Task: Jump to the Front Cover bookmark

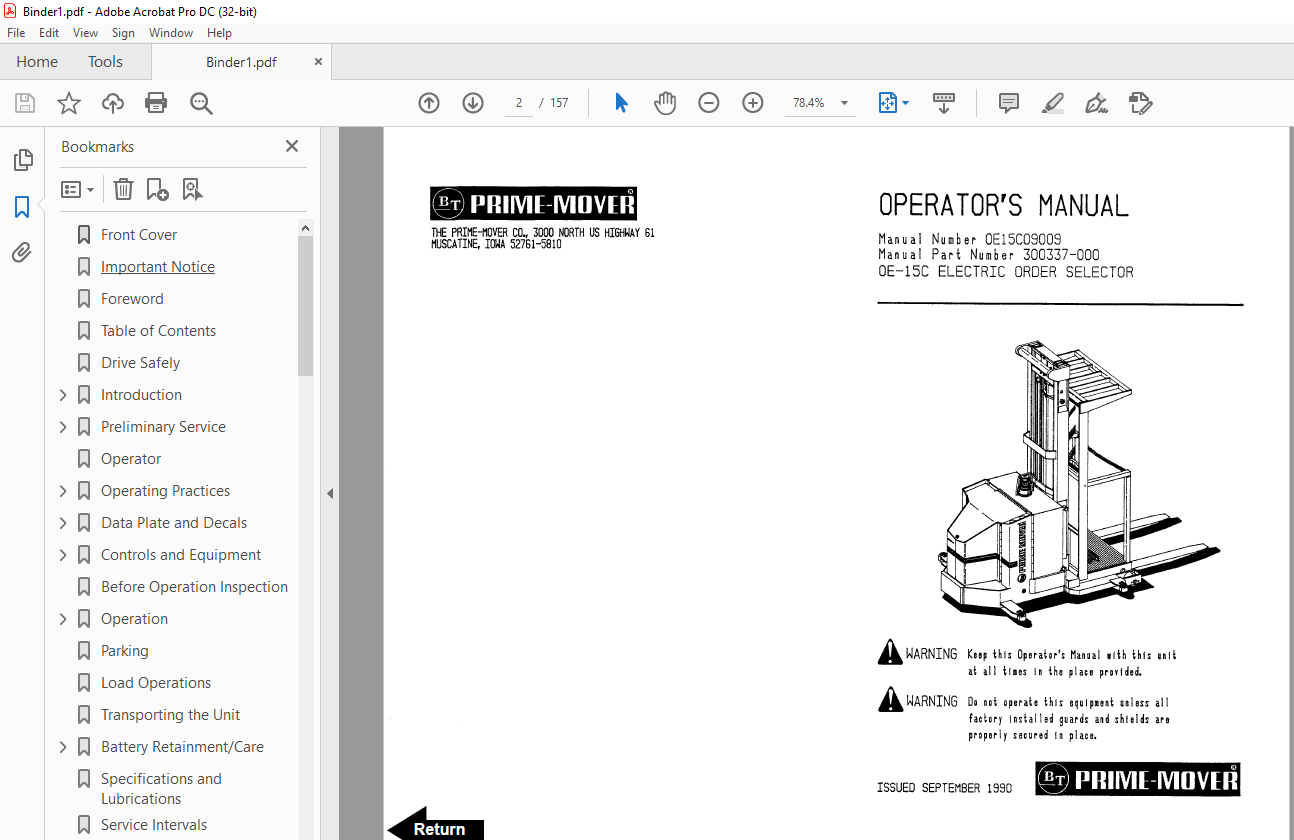Action: [x=139, y=235]
